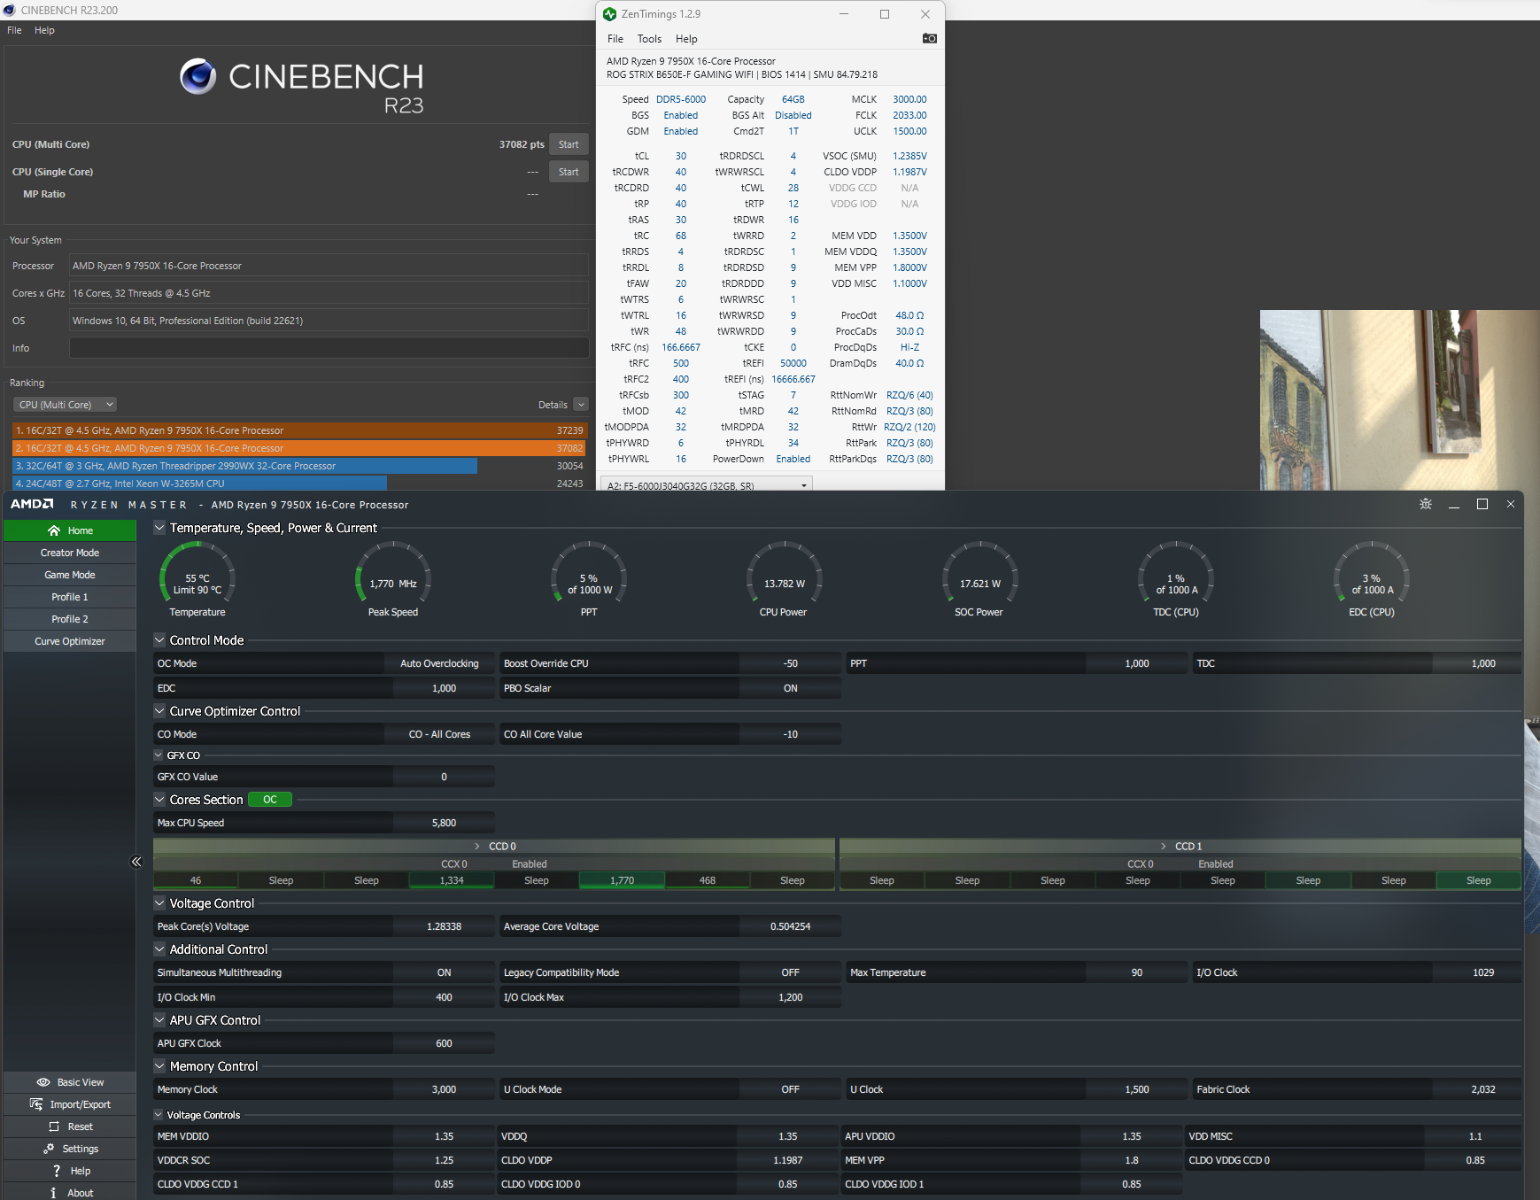Click Boost Override CPU value -50
Viewport: 1540px width, 1200px height.
[790, 663]
